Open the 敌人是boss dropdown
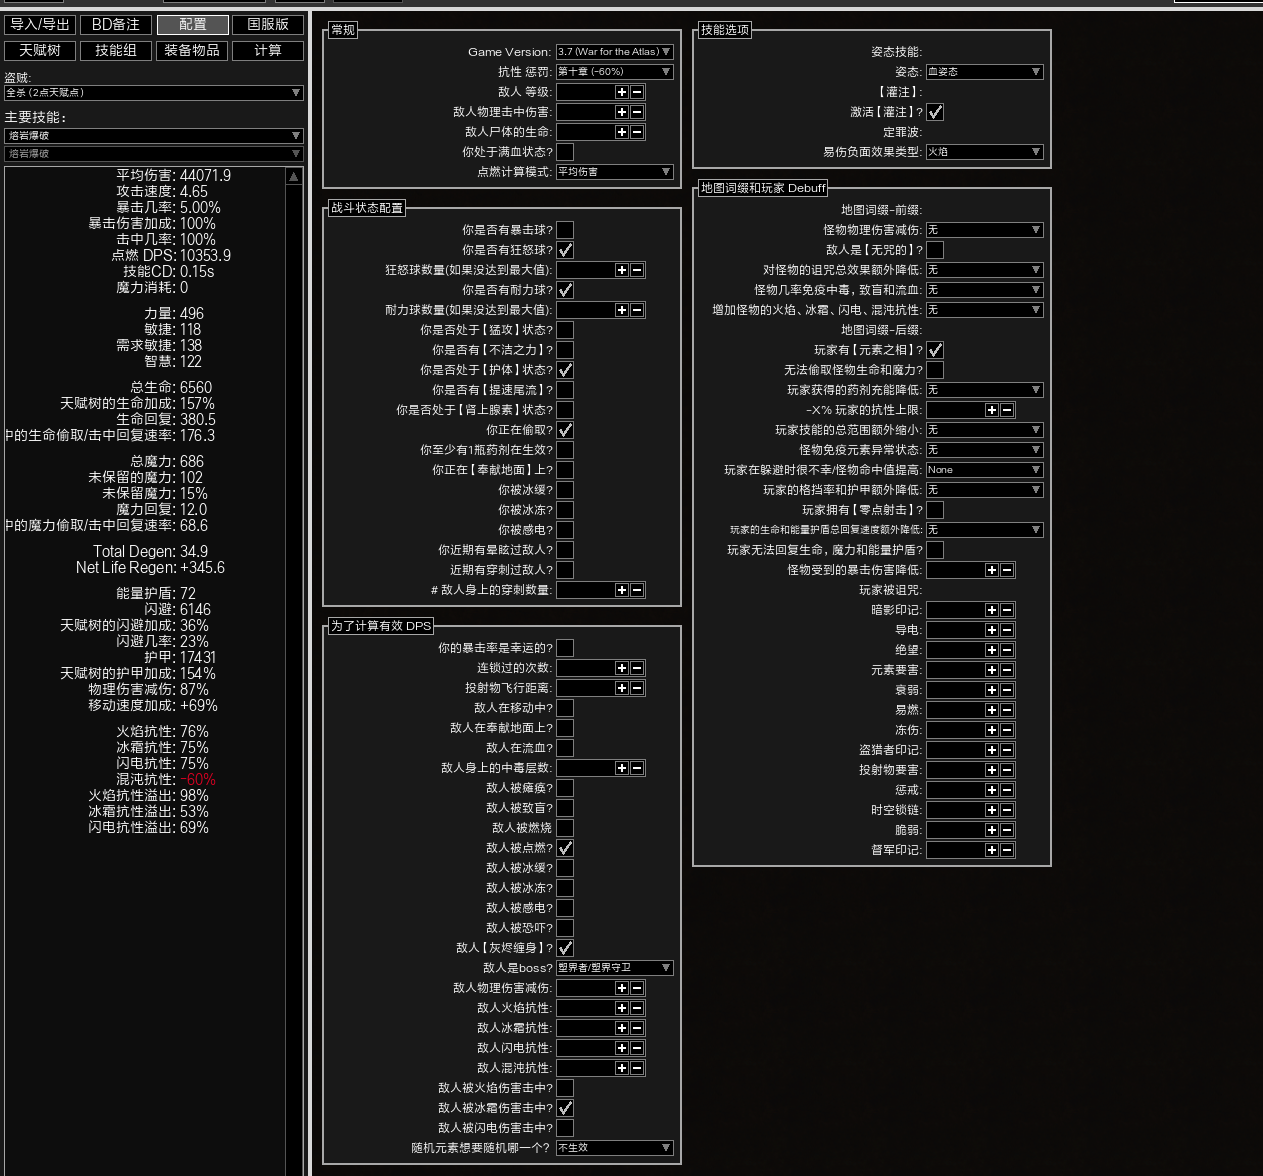This screenshot has width=1263, height=1176. [614, 968]
